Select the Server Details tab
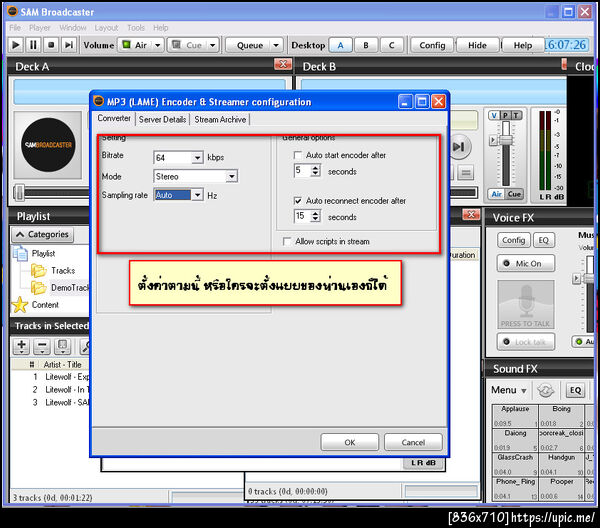The width and height of the screenshot is (600, 528). [162, 119]
